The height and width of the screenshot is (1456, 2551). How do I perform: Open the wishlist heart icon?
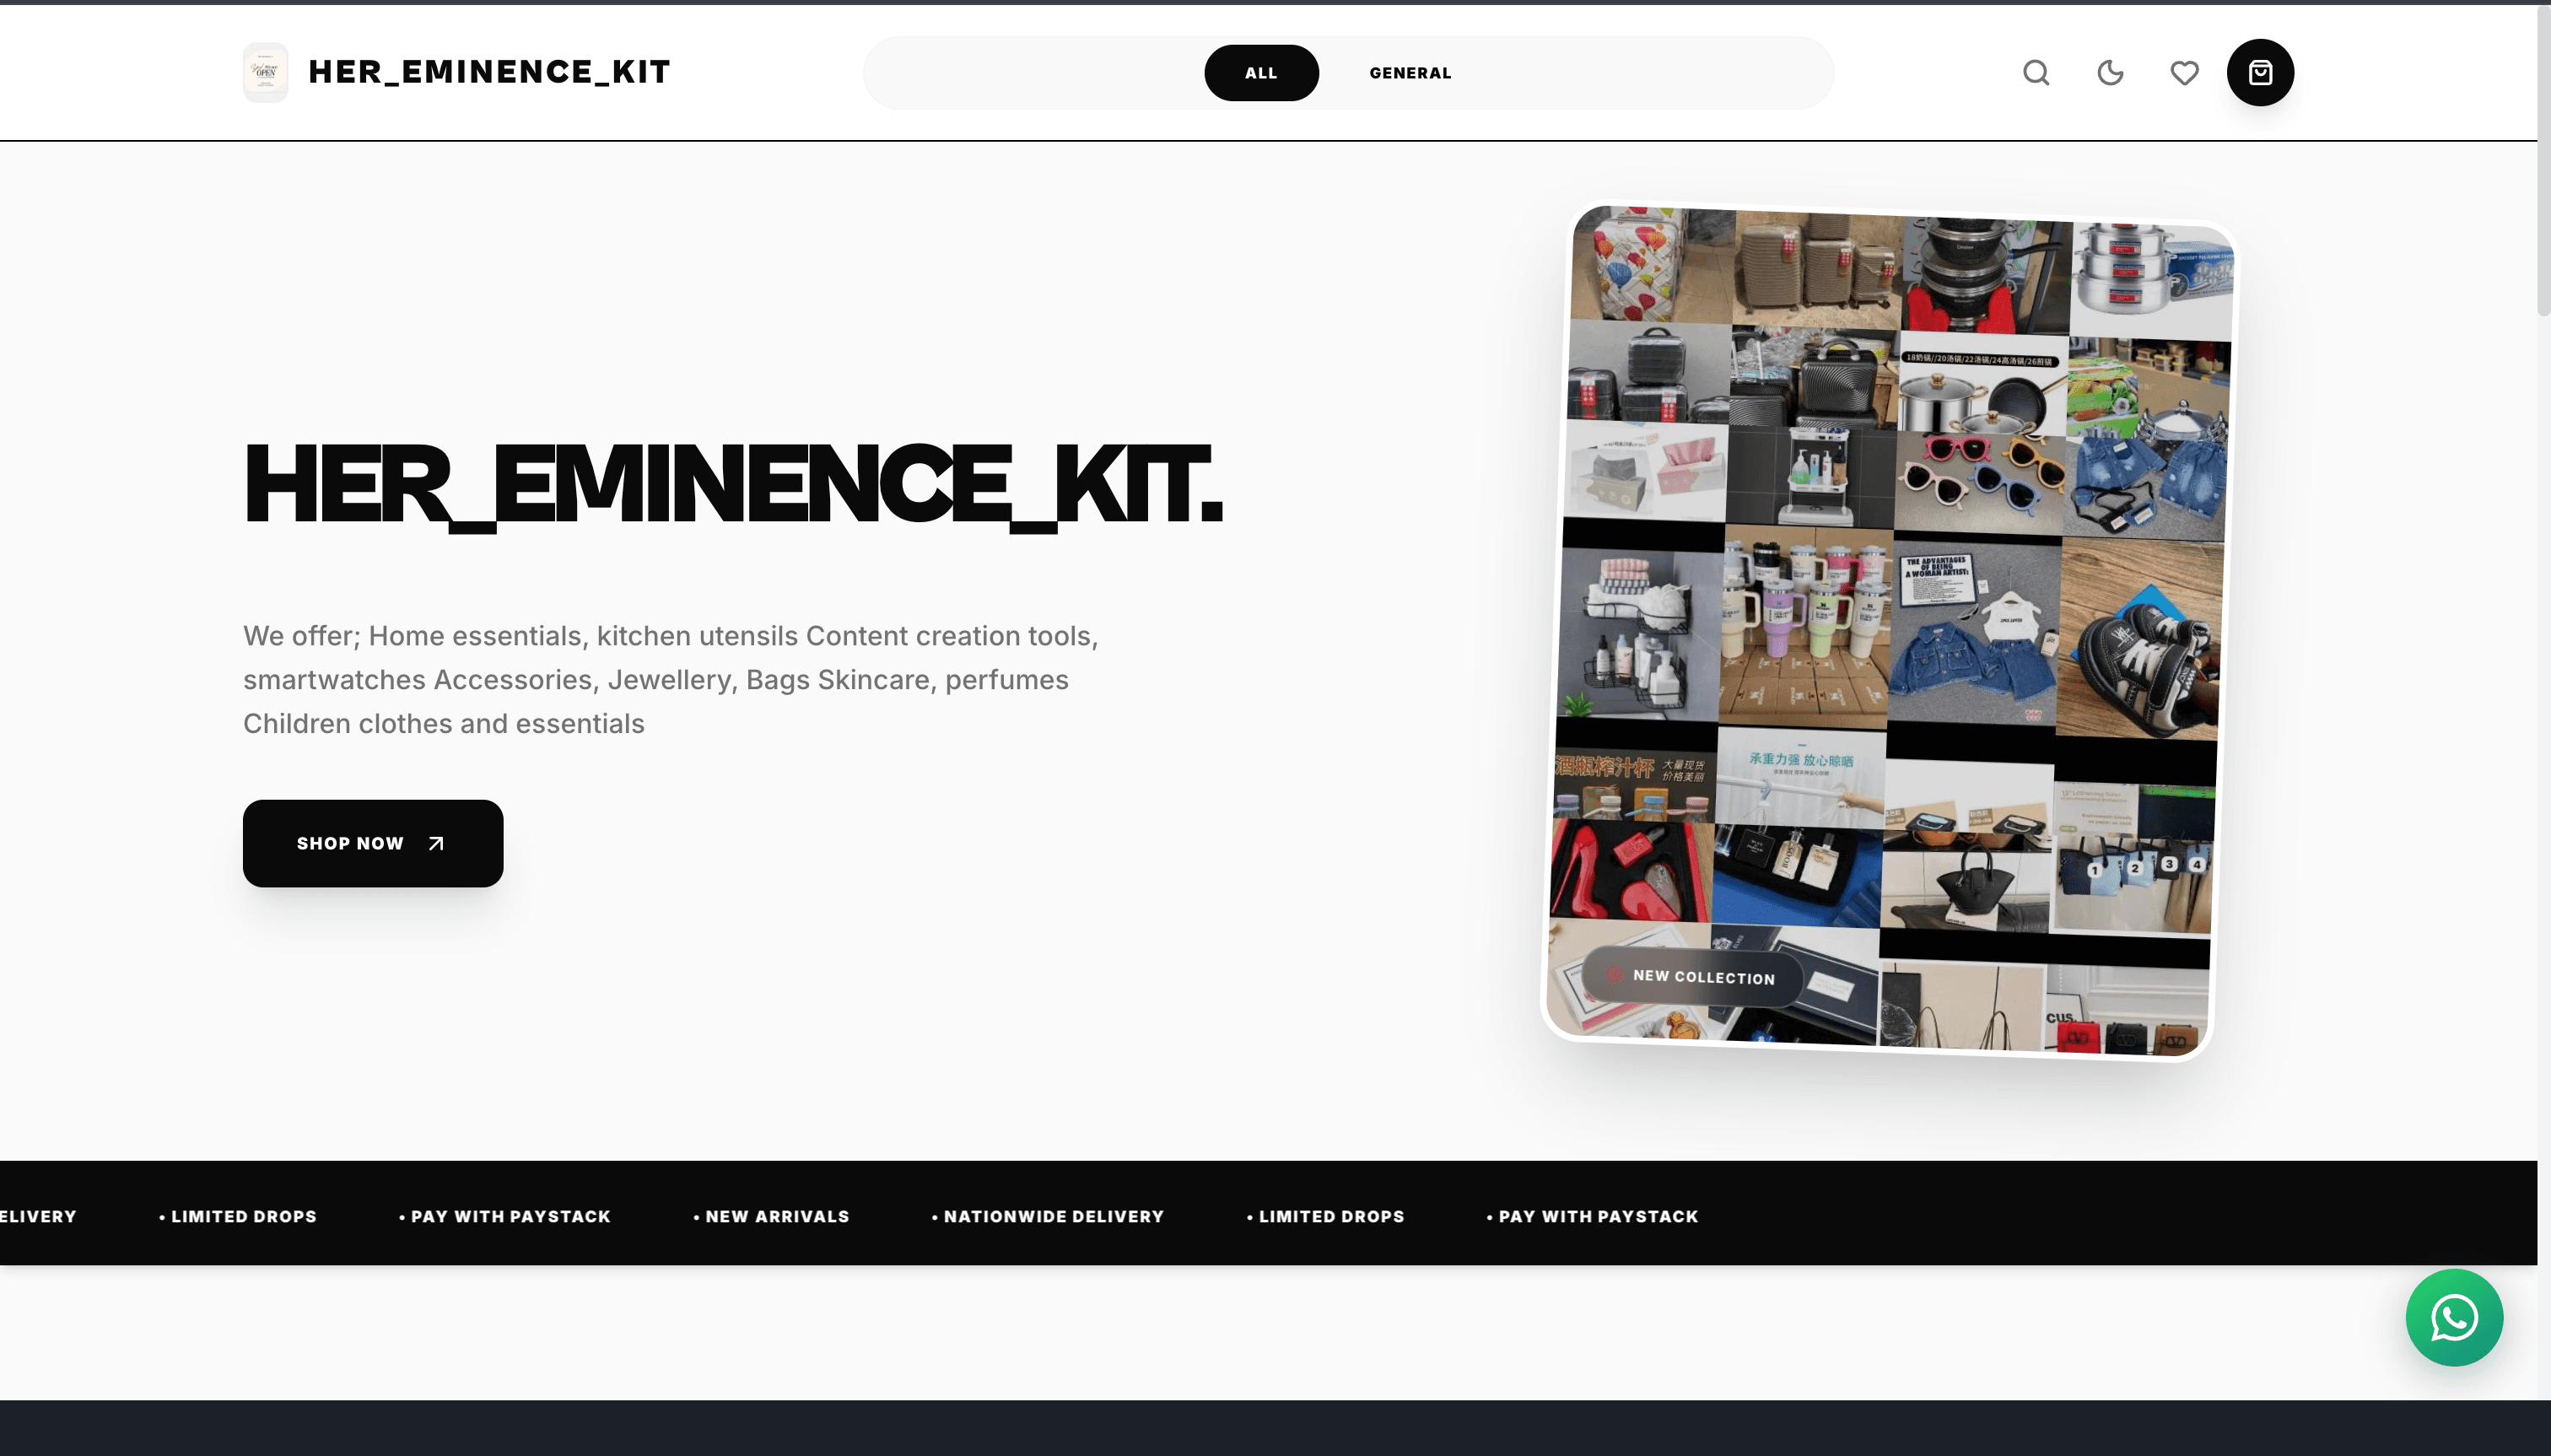click(x=2184, y=72)
